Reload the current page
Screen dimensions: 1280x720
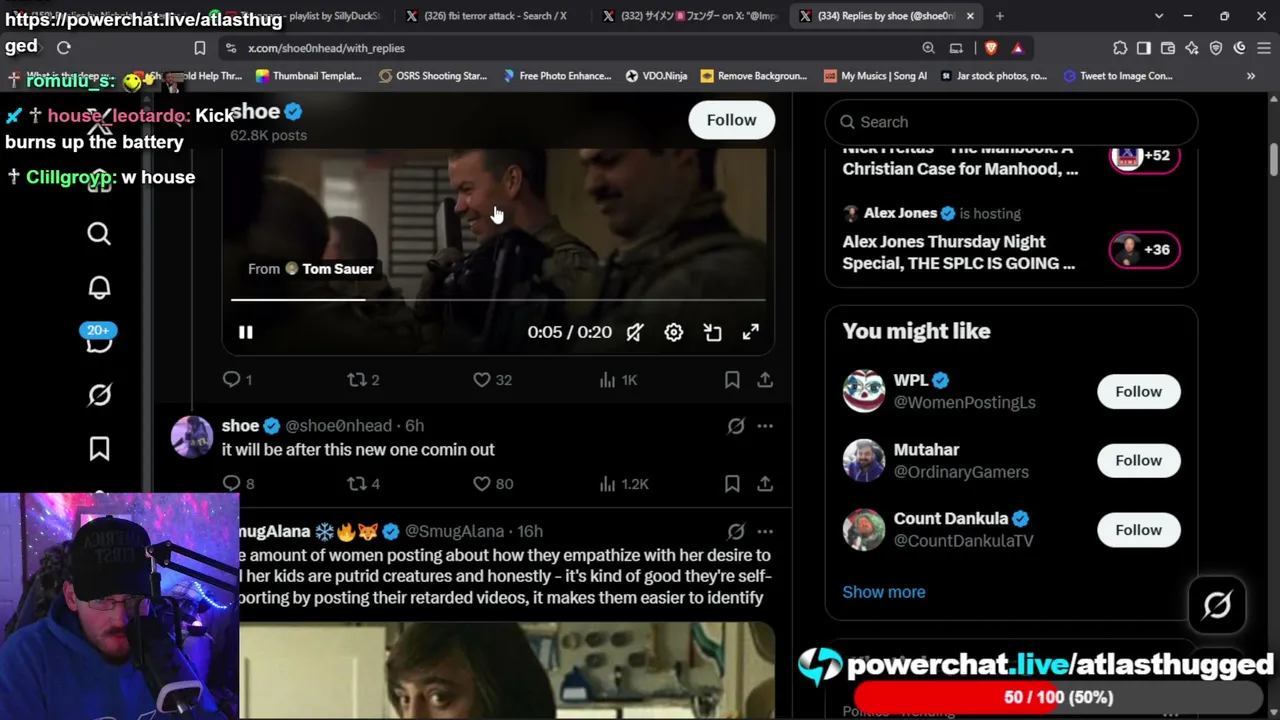(64, 47)
